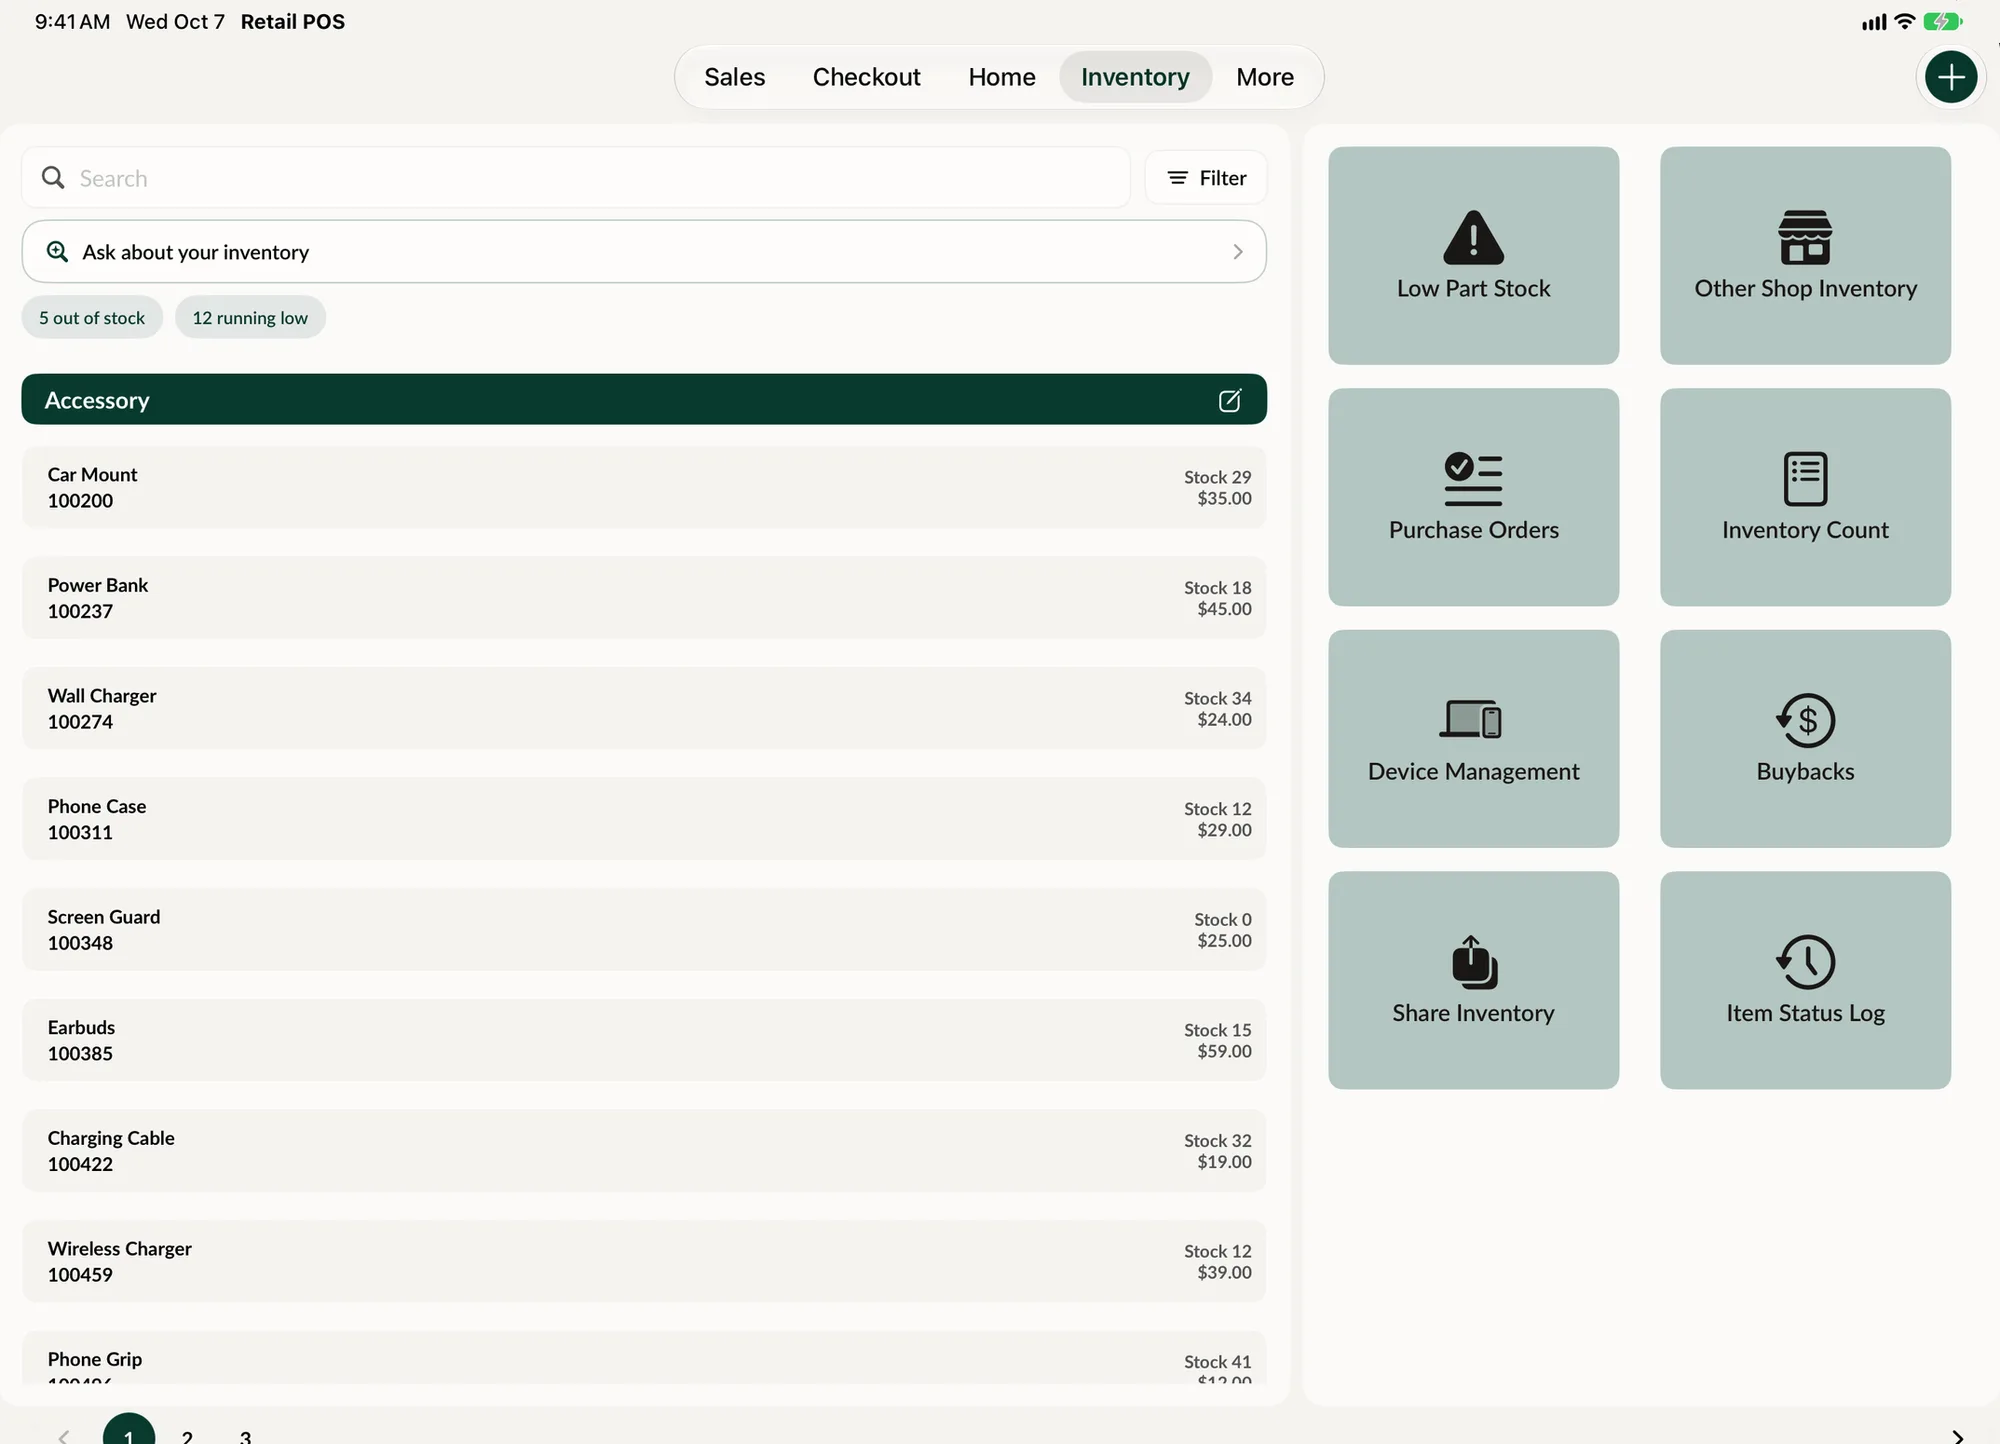
Task: Select the Inventory tab
Action: [1135, 77]
